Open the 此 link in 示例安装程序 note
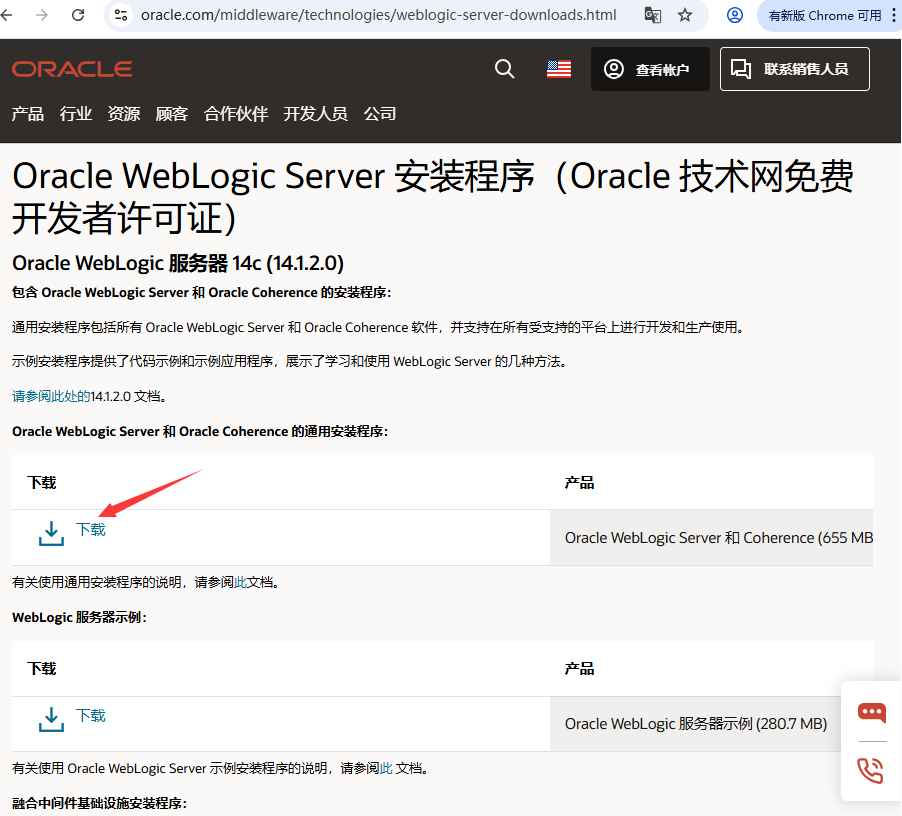This screenshot has width=902, height=816. pos(386,768)
